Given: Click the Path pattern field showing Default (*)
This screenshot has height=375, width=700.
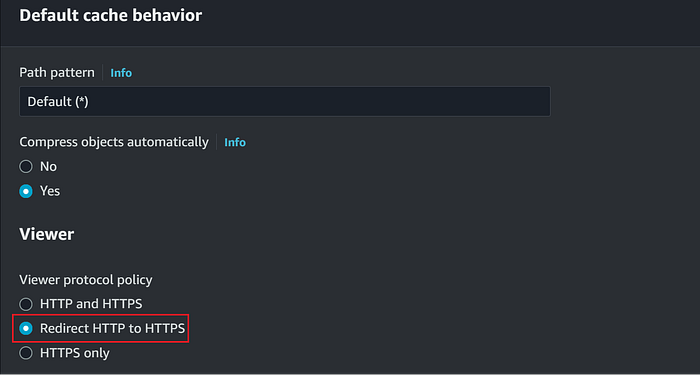Looking at the screenshot, I should pyautogui.click(x=285, y=102).
